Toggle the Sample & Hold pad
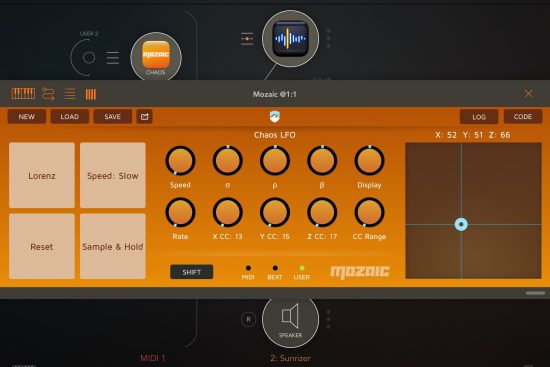This screenshot has width=550, height=367. (113, 246)
